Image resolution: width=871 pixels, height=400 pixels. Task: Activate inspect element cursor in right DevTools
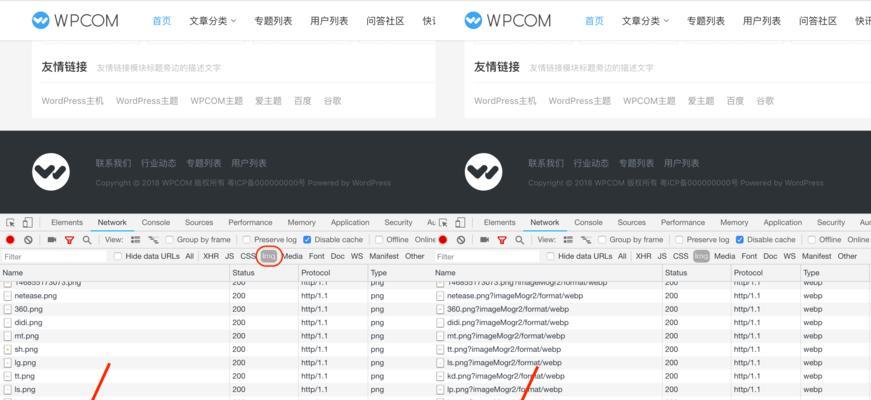pos(443,223)
